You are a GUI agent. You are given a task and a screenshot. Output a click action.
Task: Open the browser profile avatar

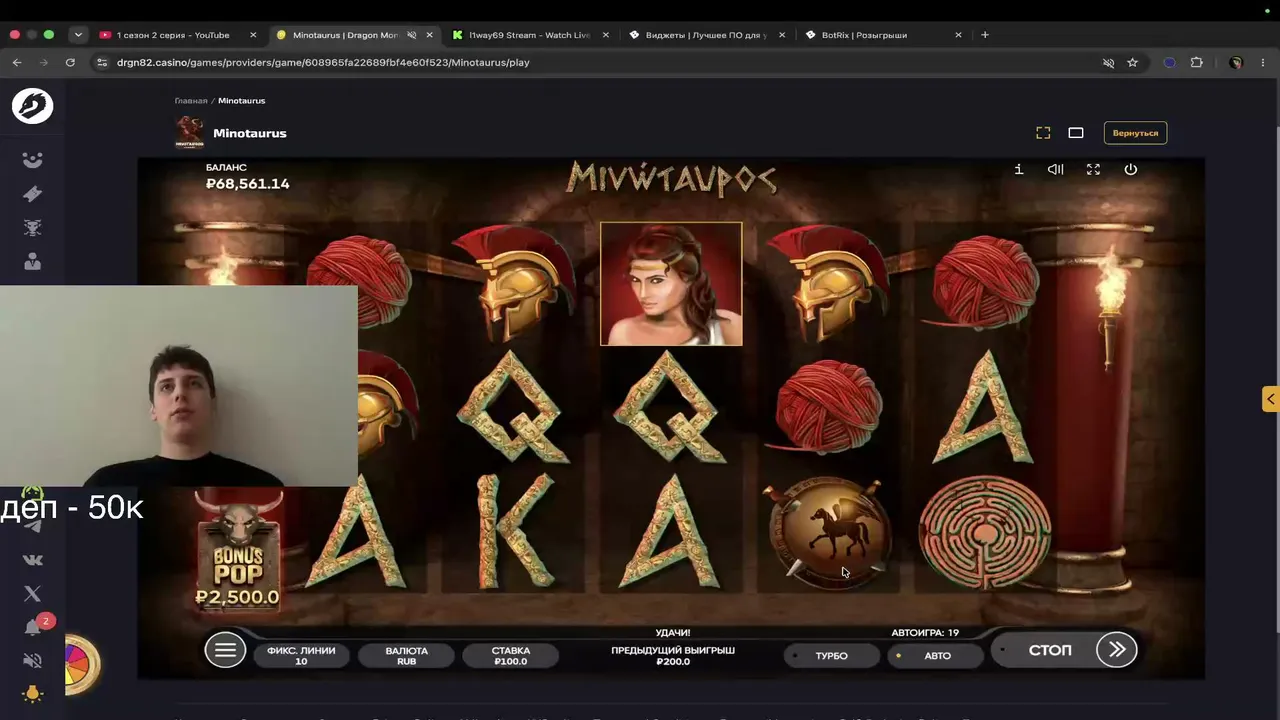coord(1236,62)
